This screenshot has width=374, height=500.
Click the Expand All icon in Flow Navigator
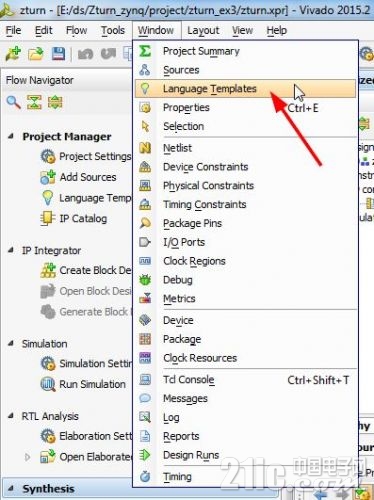[55, 102]
